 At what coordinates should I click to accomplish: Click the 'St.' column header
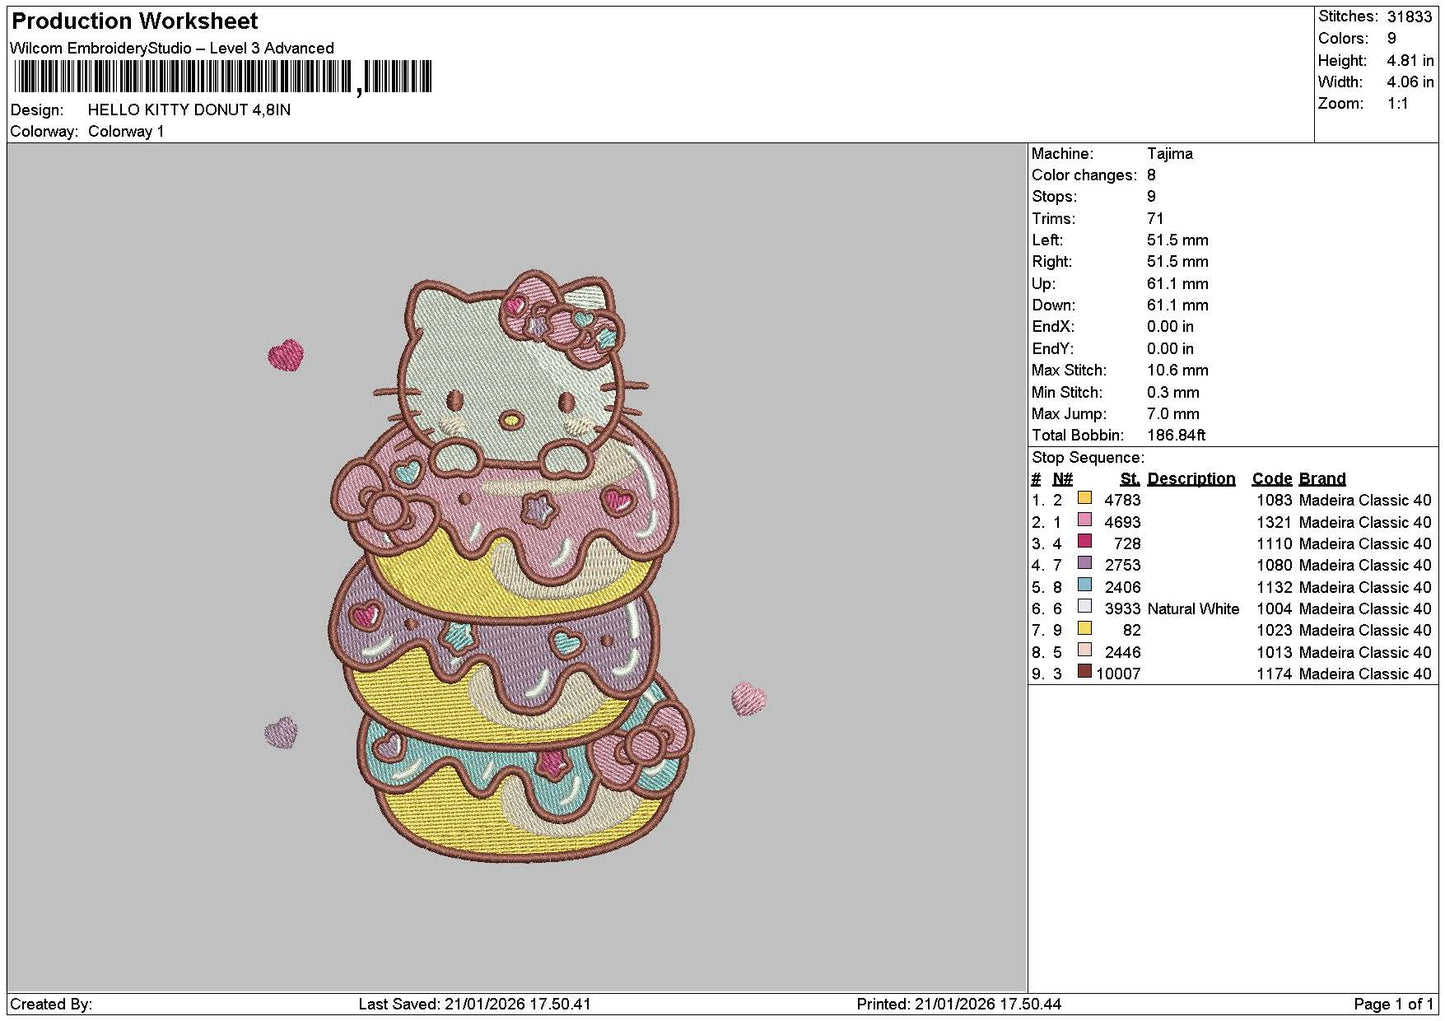click(x=1130, y=479)
